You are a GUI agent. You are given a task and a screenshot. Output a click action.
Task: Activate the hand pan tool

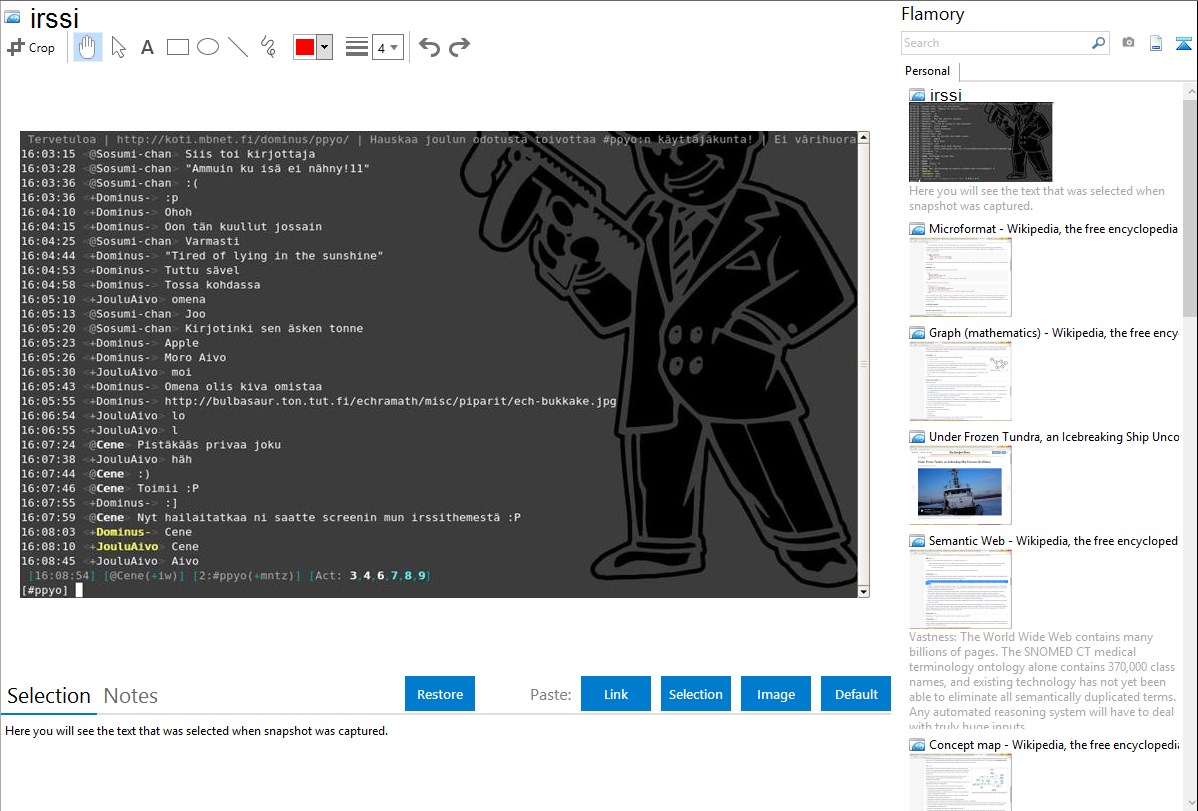point(88,47)
